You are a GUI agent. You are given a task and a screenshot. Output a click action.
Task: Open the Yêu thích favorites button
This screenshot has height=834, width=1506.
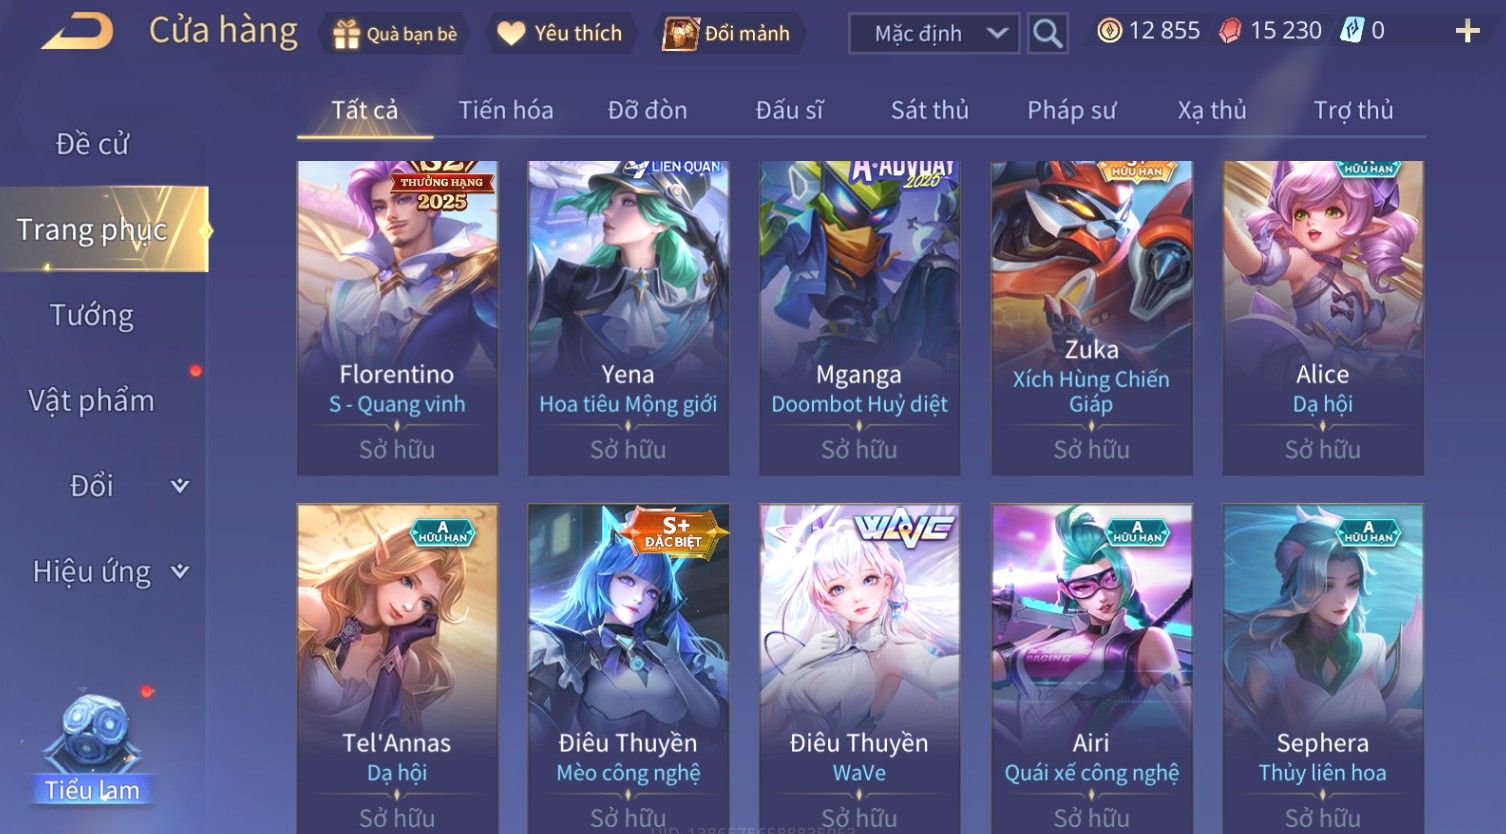(x=560, y=33)
